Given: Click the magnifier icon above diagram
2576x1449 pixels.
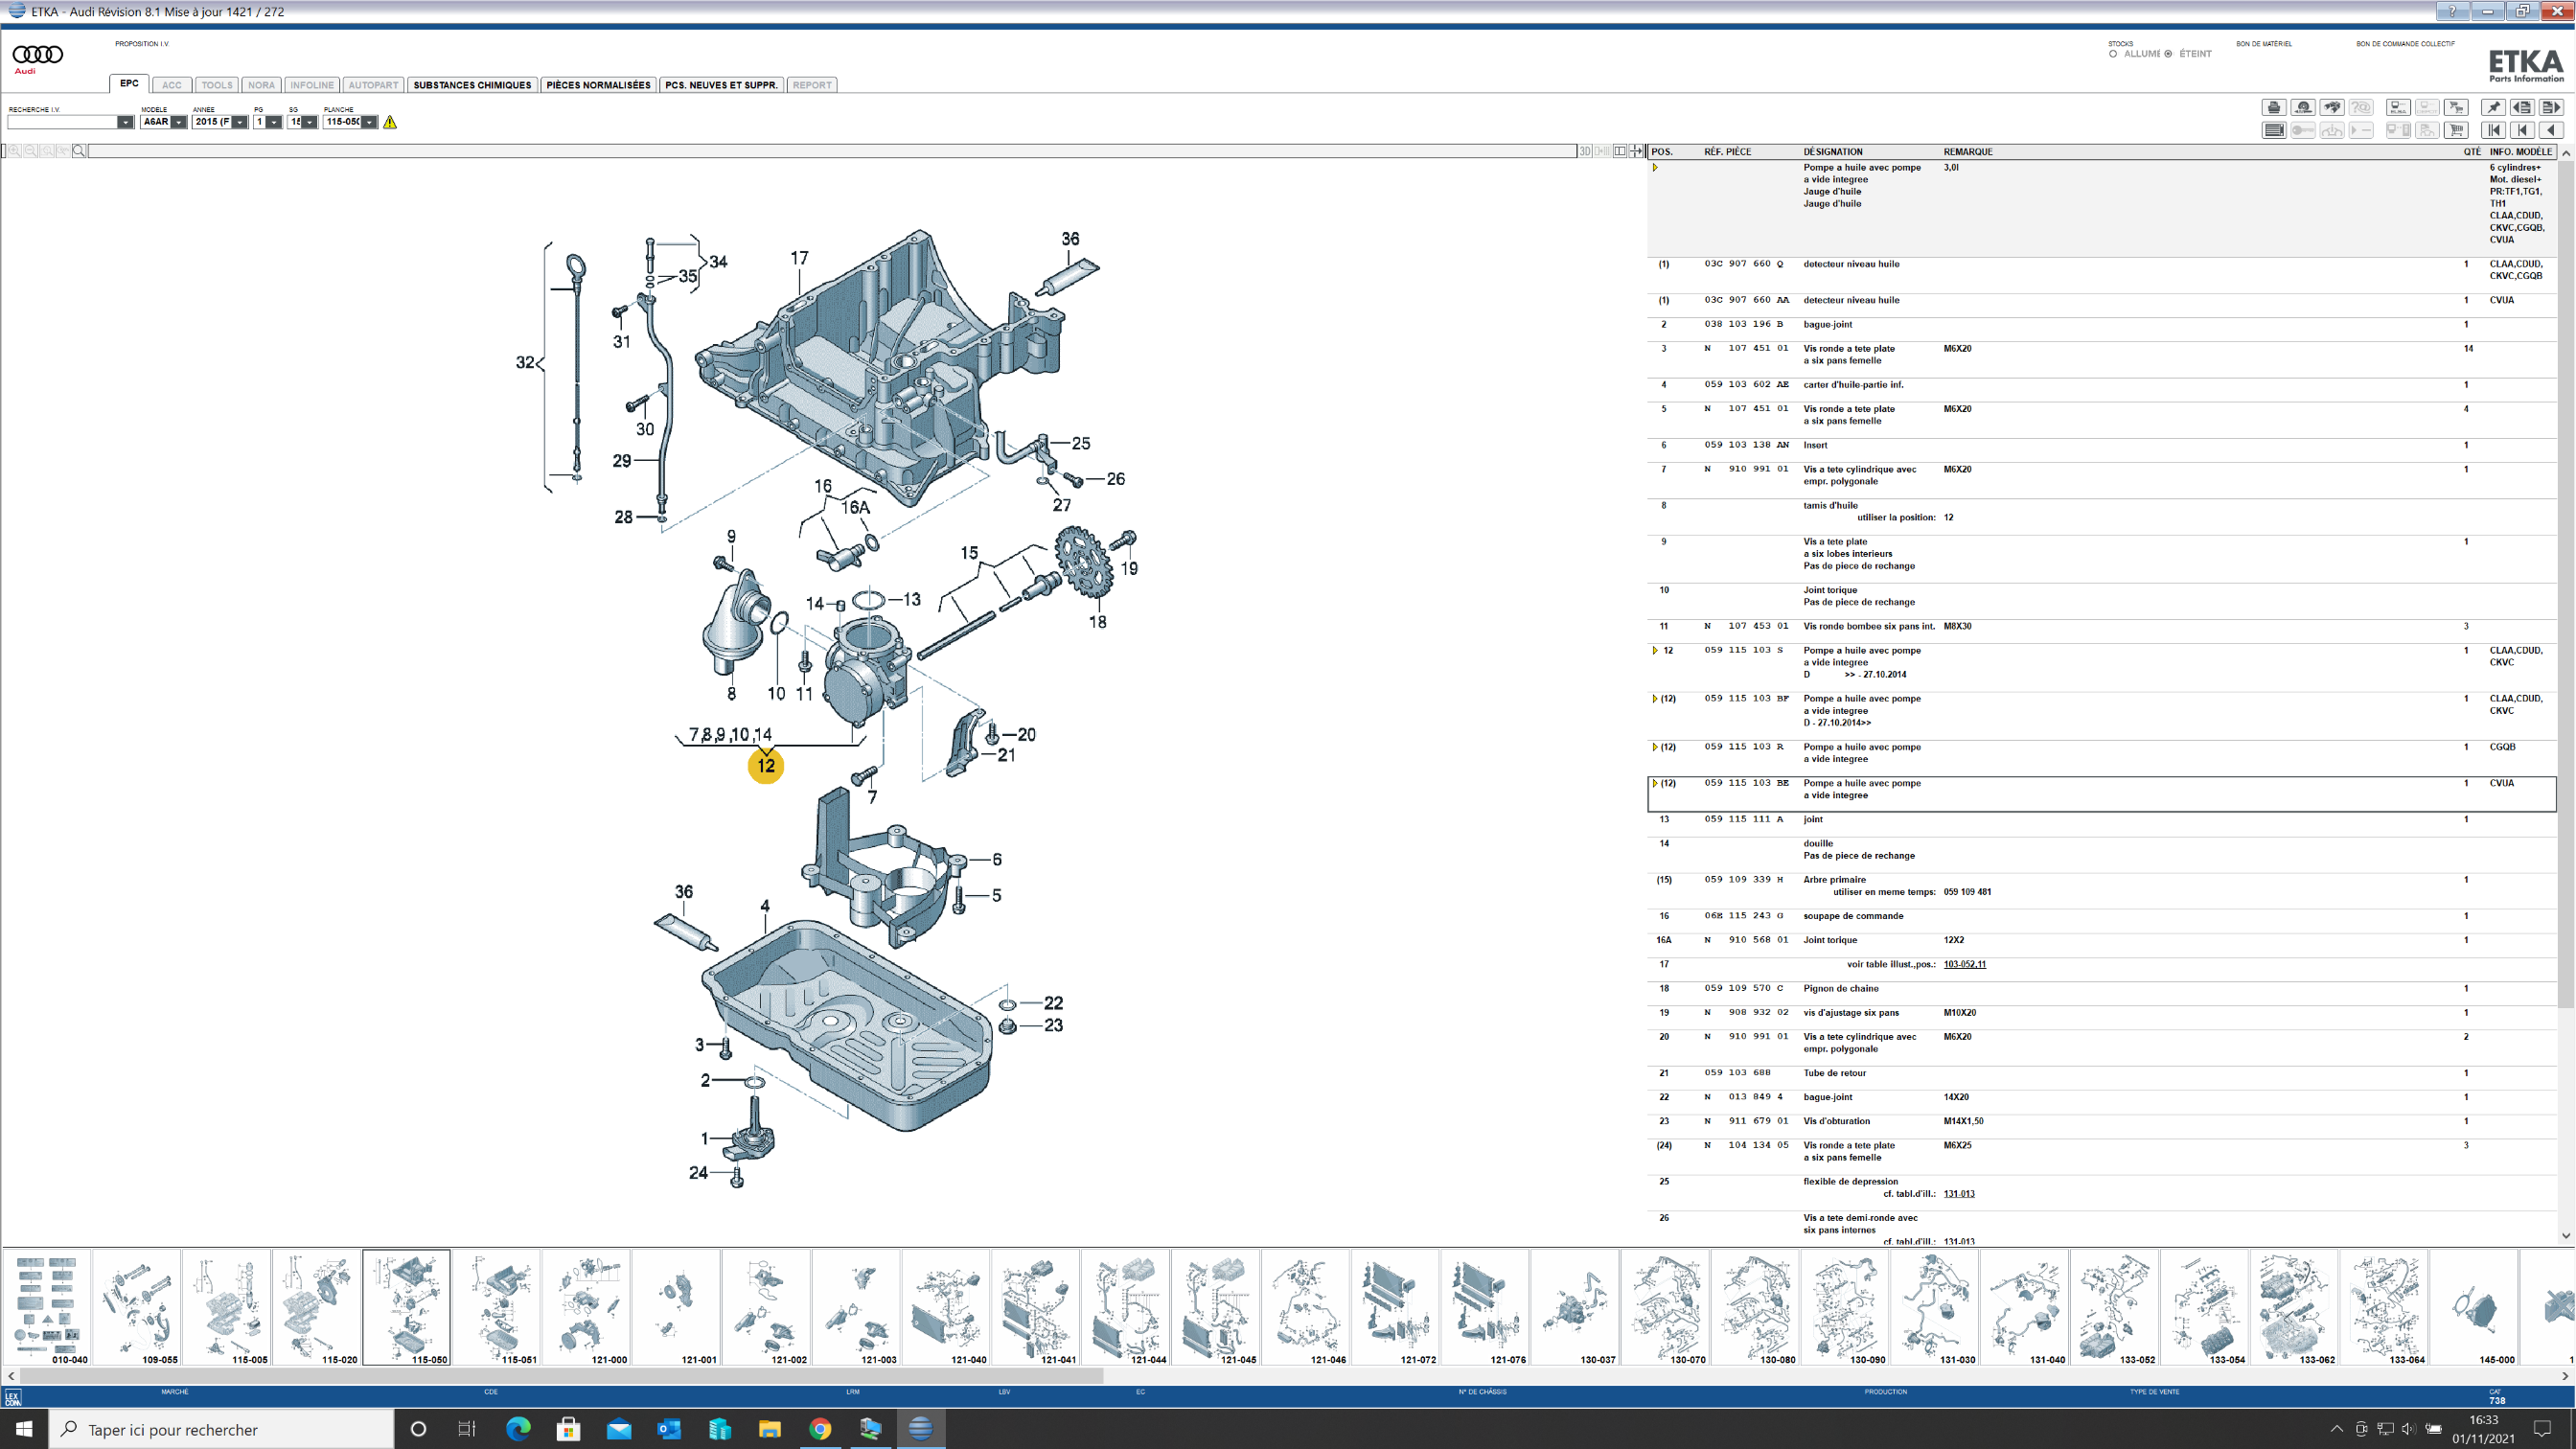Looking at the screenshot, I should coord(79,151).
